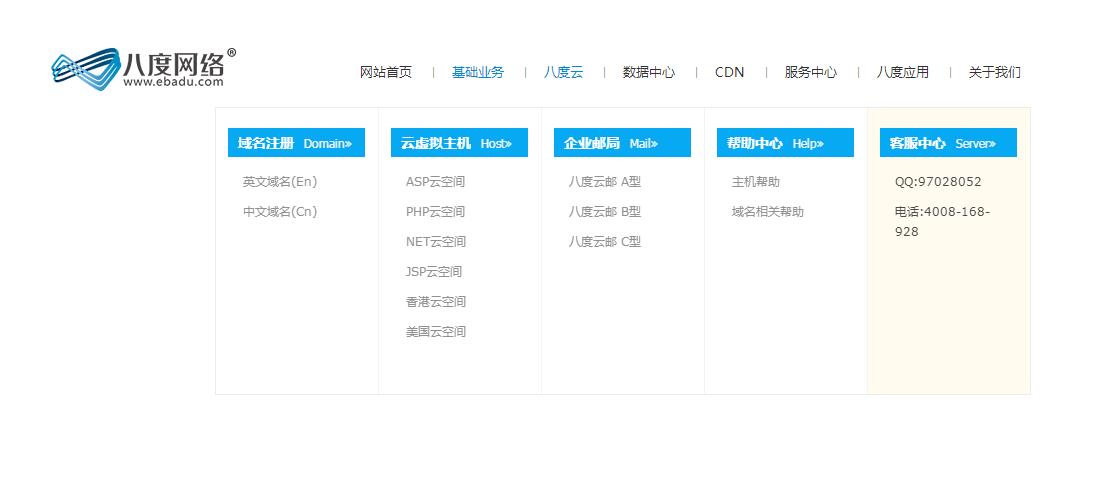Click QQ:97028052 contact text
Screen dimensions: 1115x487
pos(938,182)
